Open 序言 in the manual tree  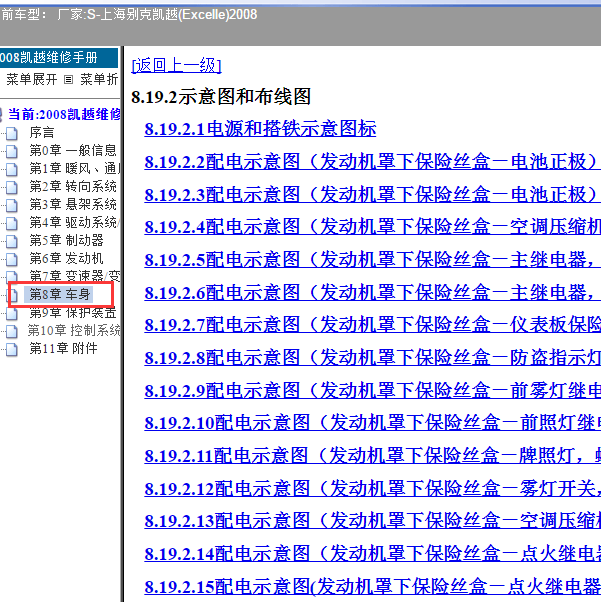pos(42,132)
